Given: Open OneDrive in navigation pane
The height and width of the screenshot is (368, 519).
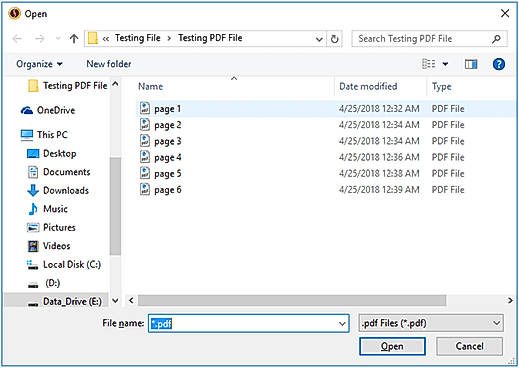Looking at the screenshot, I should (48, 110).
